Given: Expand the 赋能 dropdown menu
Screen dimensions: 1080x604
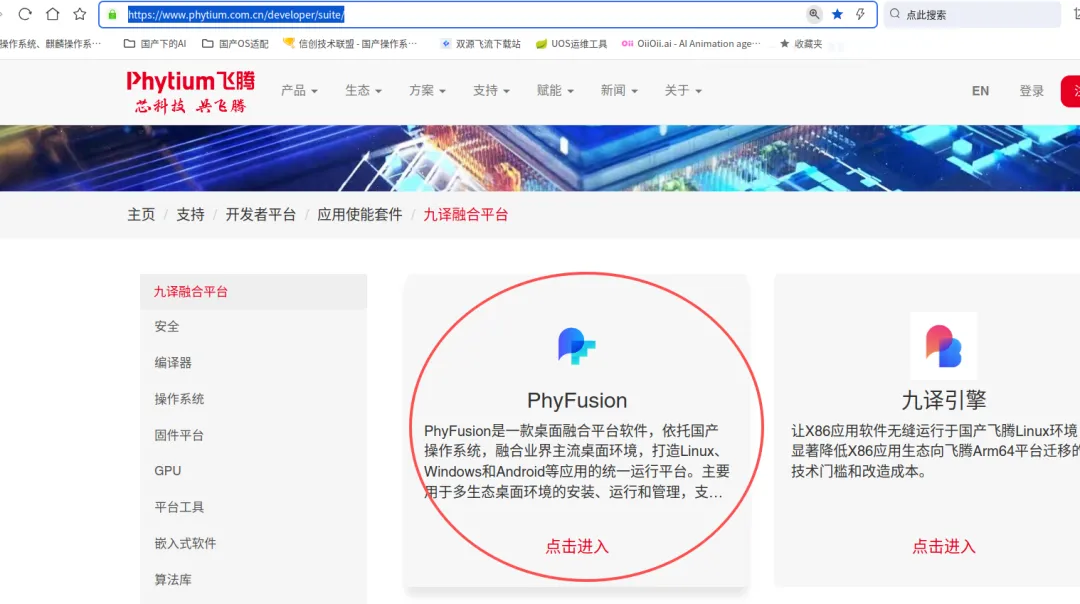Looking at the screenshot, I should click(555, 90).
